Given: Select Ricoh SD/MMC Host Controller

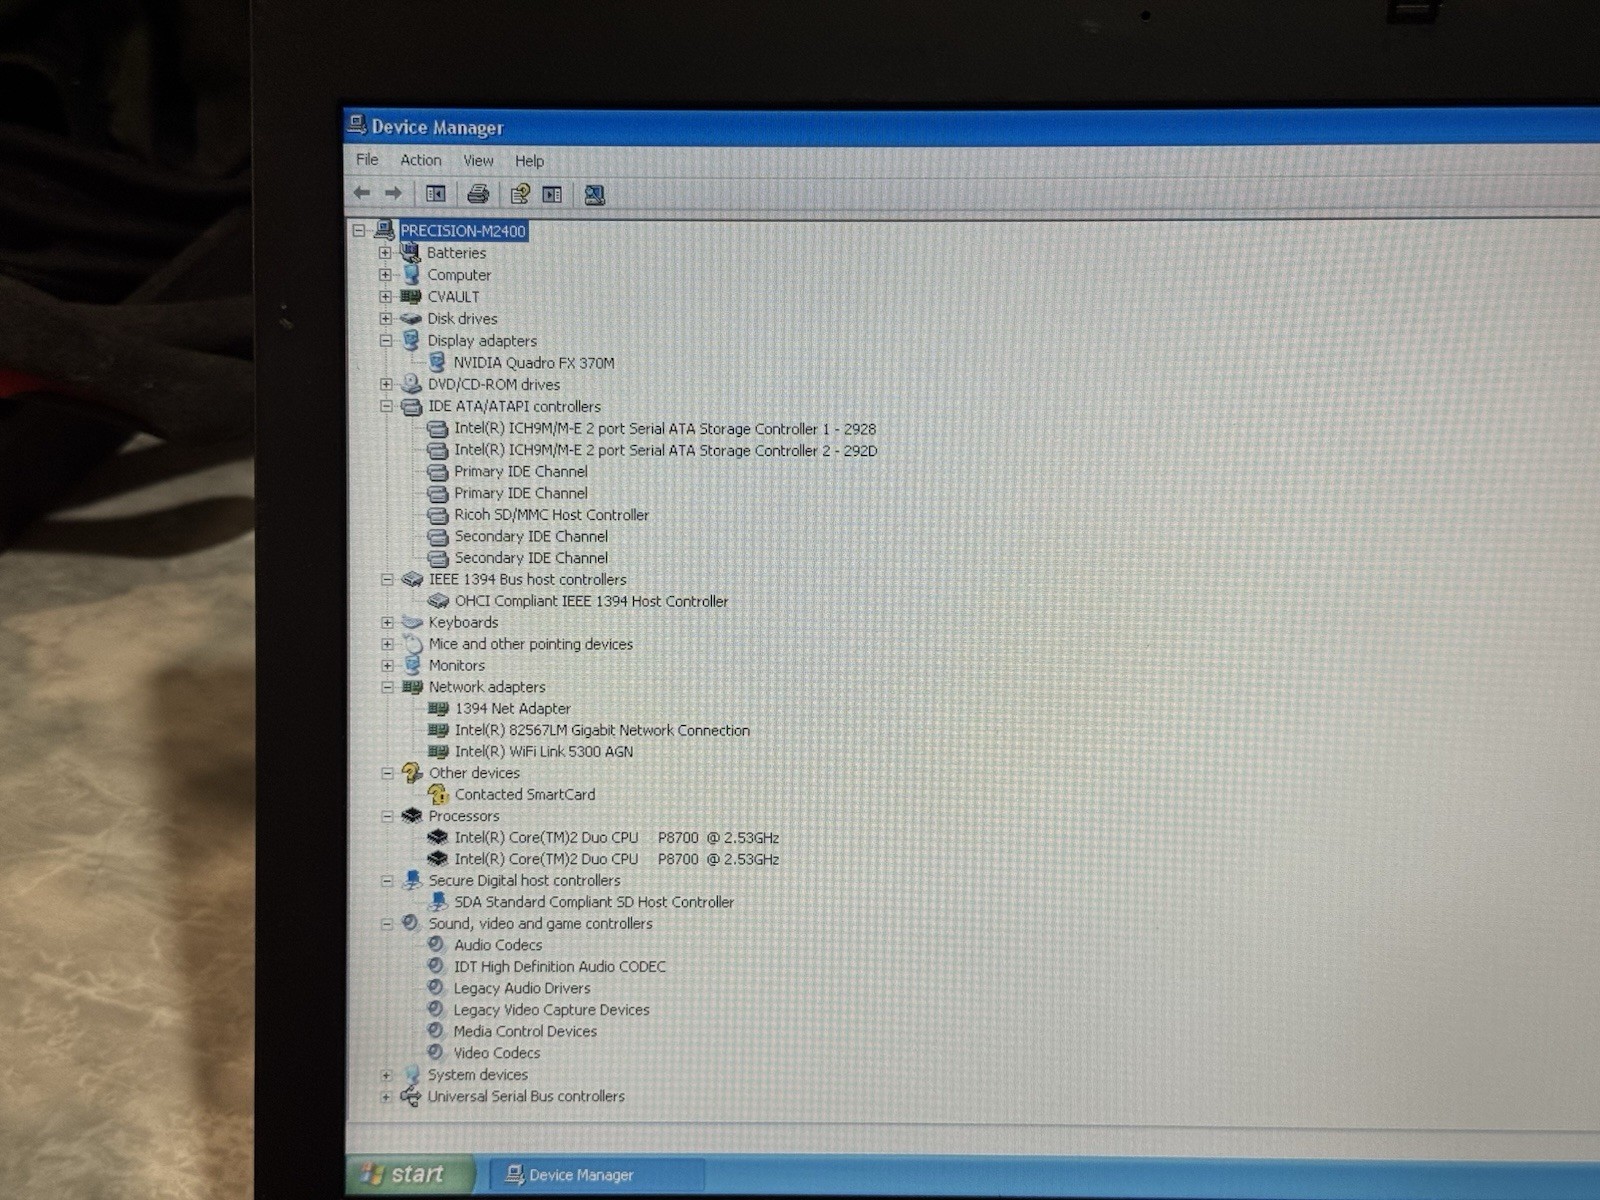Looking at the screenshot, I should (x=552, y=515).
